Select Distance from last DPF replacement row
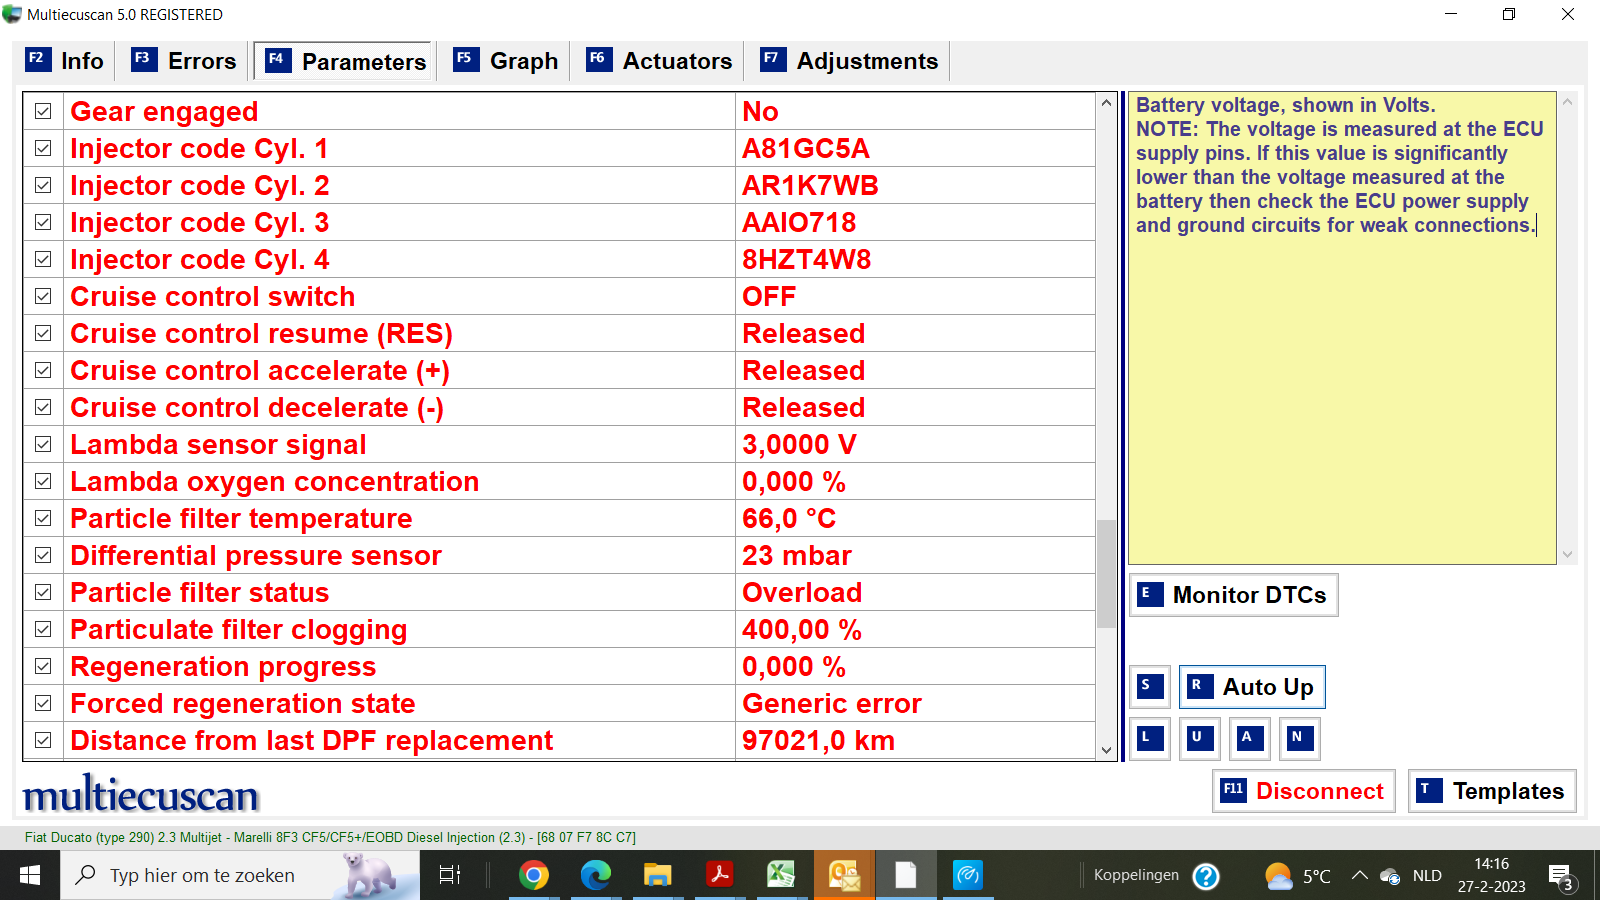This screenshot has width=1600, height=900. tap(560, 740)
